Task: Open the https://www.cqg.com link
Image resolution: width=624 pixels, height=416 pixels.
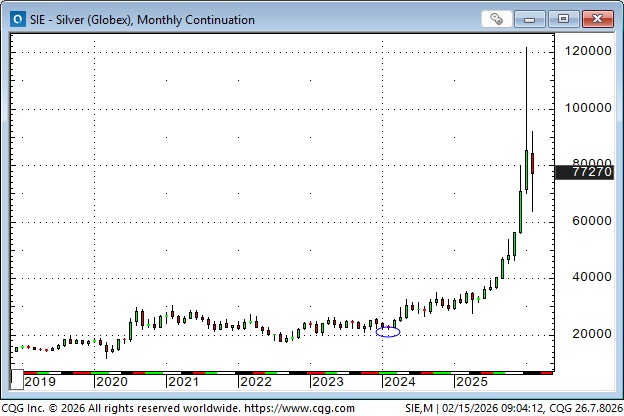Action: click(298, 408)
